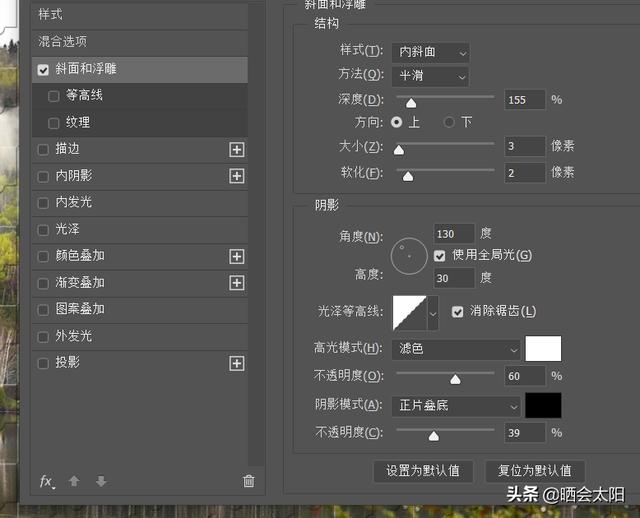Enable the 光泽 checkbox
Screen dimensions: 640x518
point(43,230)
